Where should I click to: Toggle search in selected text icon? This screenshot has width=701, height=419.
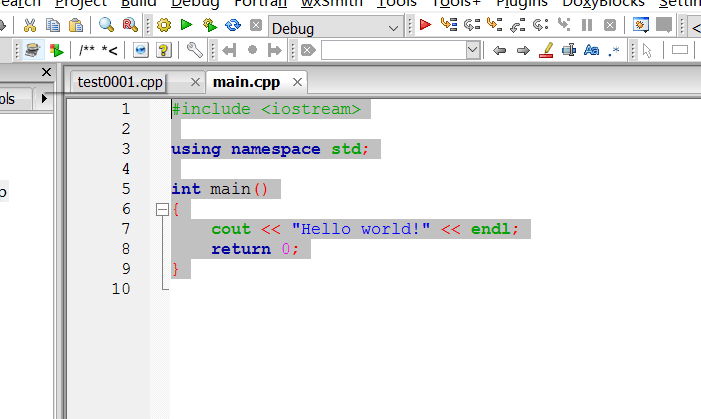(569, 50)
